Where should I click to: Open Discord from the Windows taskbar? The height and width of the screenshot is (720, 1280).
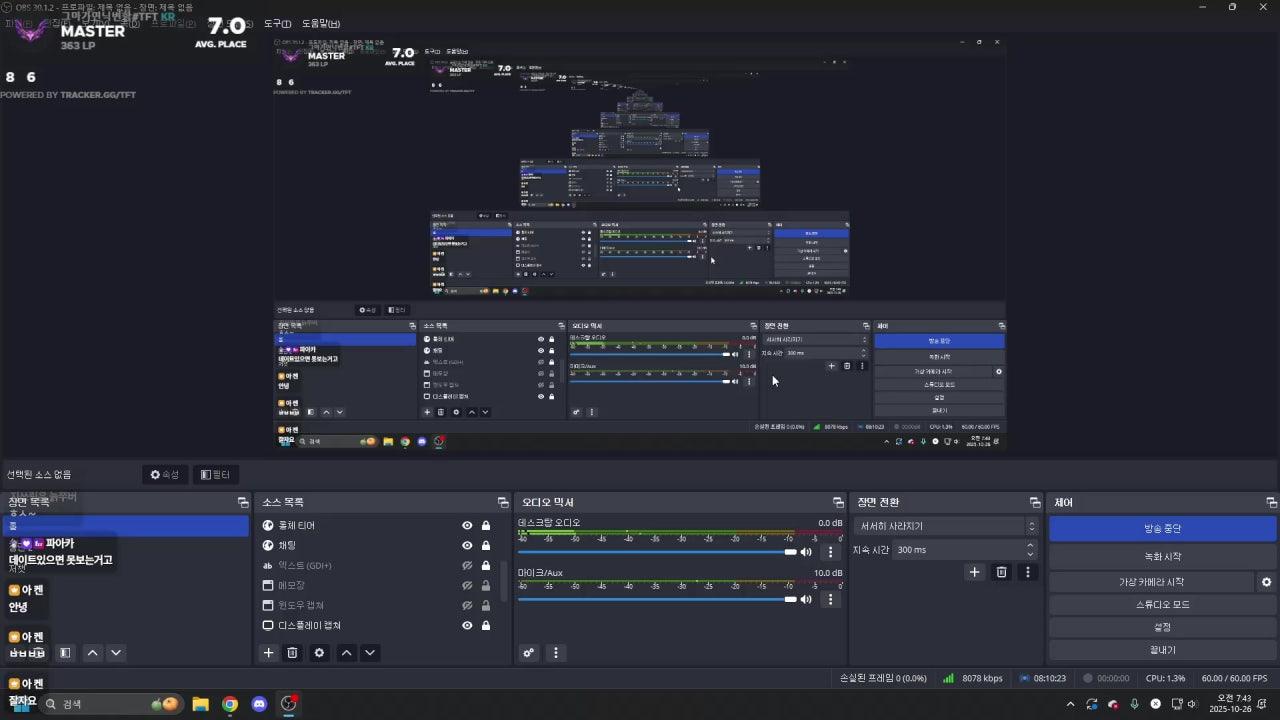click(260, 704)
